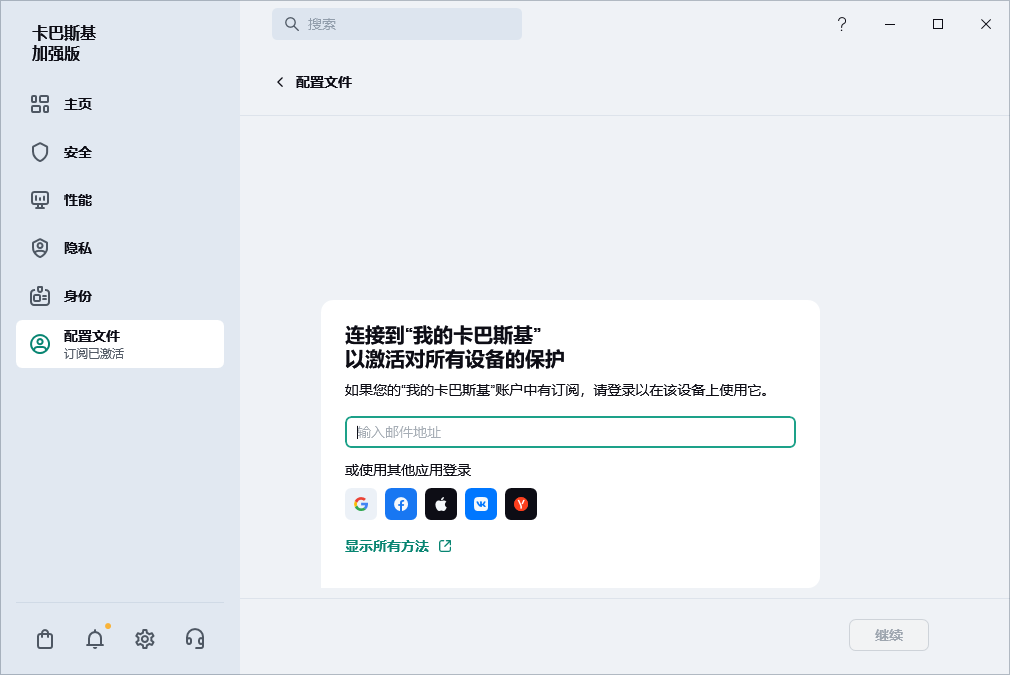Sign in with Yandex

tap(521, 504)
